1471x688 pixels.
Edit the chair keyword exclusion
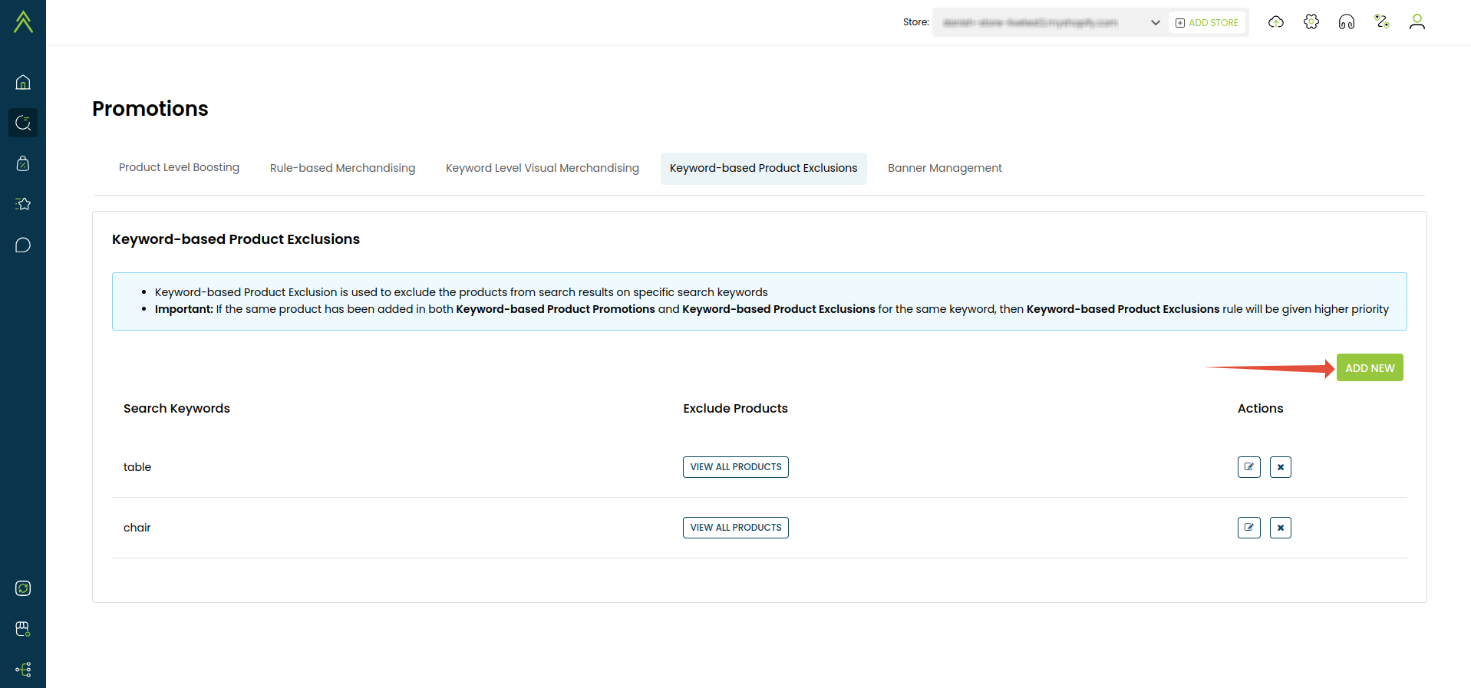1249,527
